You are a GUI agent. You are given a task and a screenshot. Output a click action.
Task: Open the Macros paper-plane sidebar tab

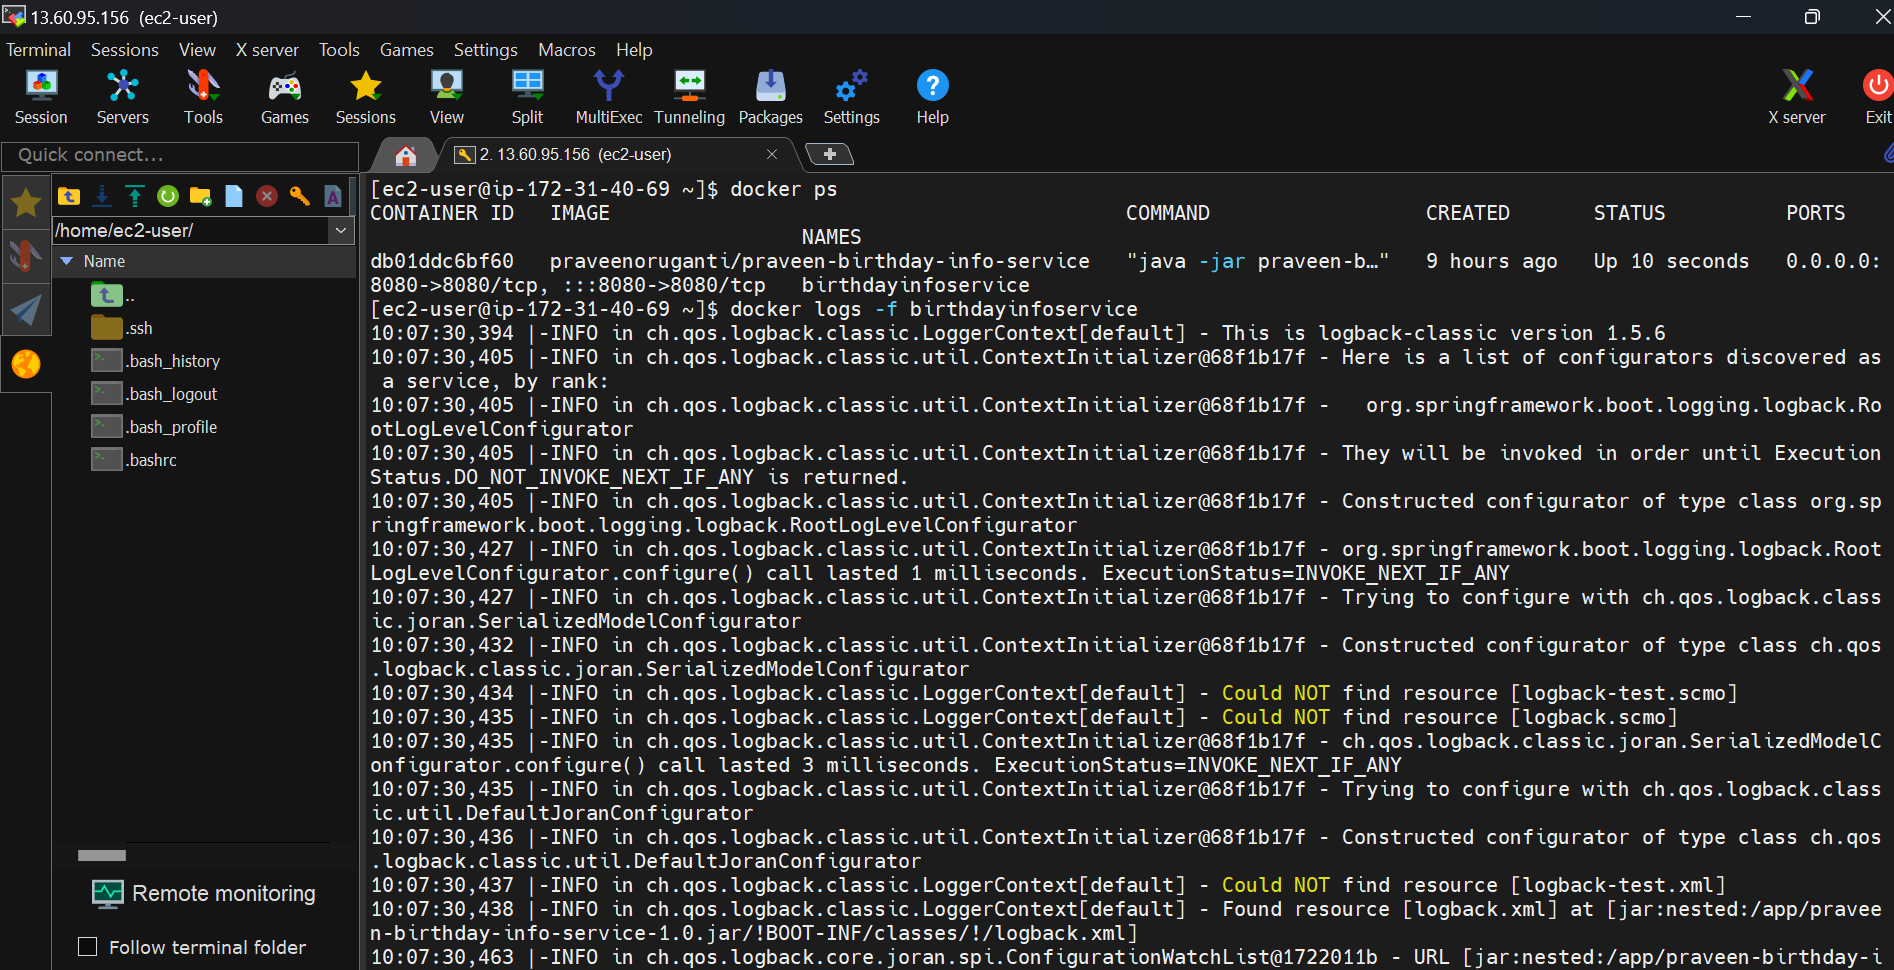pos(26,310)
